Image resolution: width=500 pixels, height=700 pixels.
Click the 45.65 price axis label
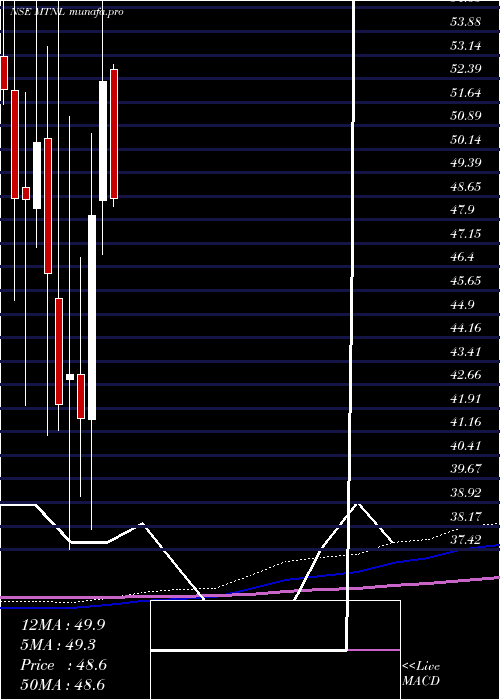point(466,280)
